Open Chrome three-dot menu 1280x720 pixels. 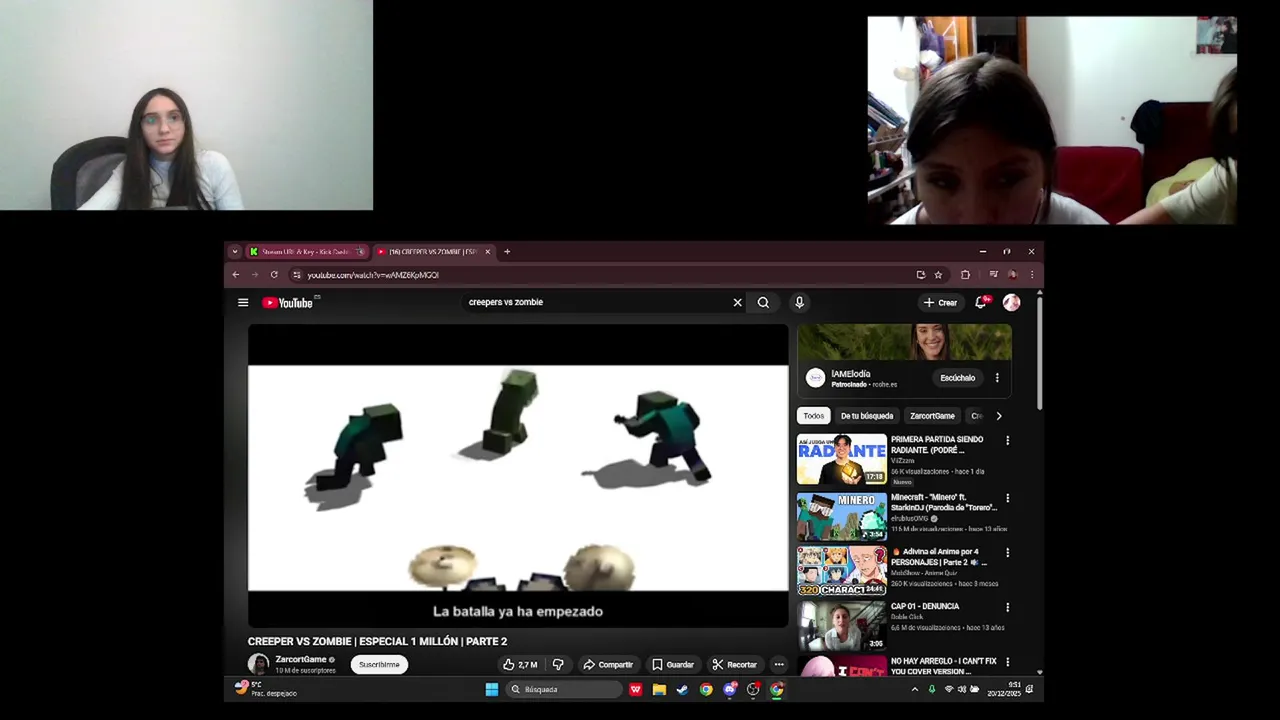pyautogui.click(x=1031, y=274)
